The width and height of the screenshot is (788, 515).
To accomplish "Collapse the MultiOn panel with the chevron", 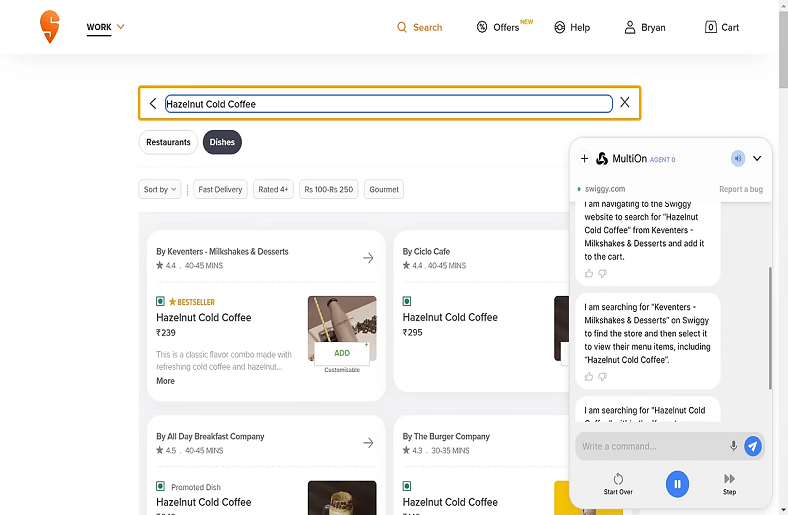I will click(757, 158).
